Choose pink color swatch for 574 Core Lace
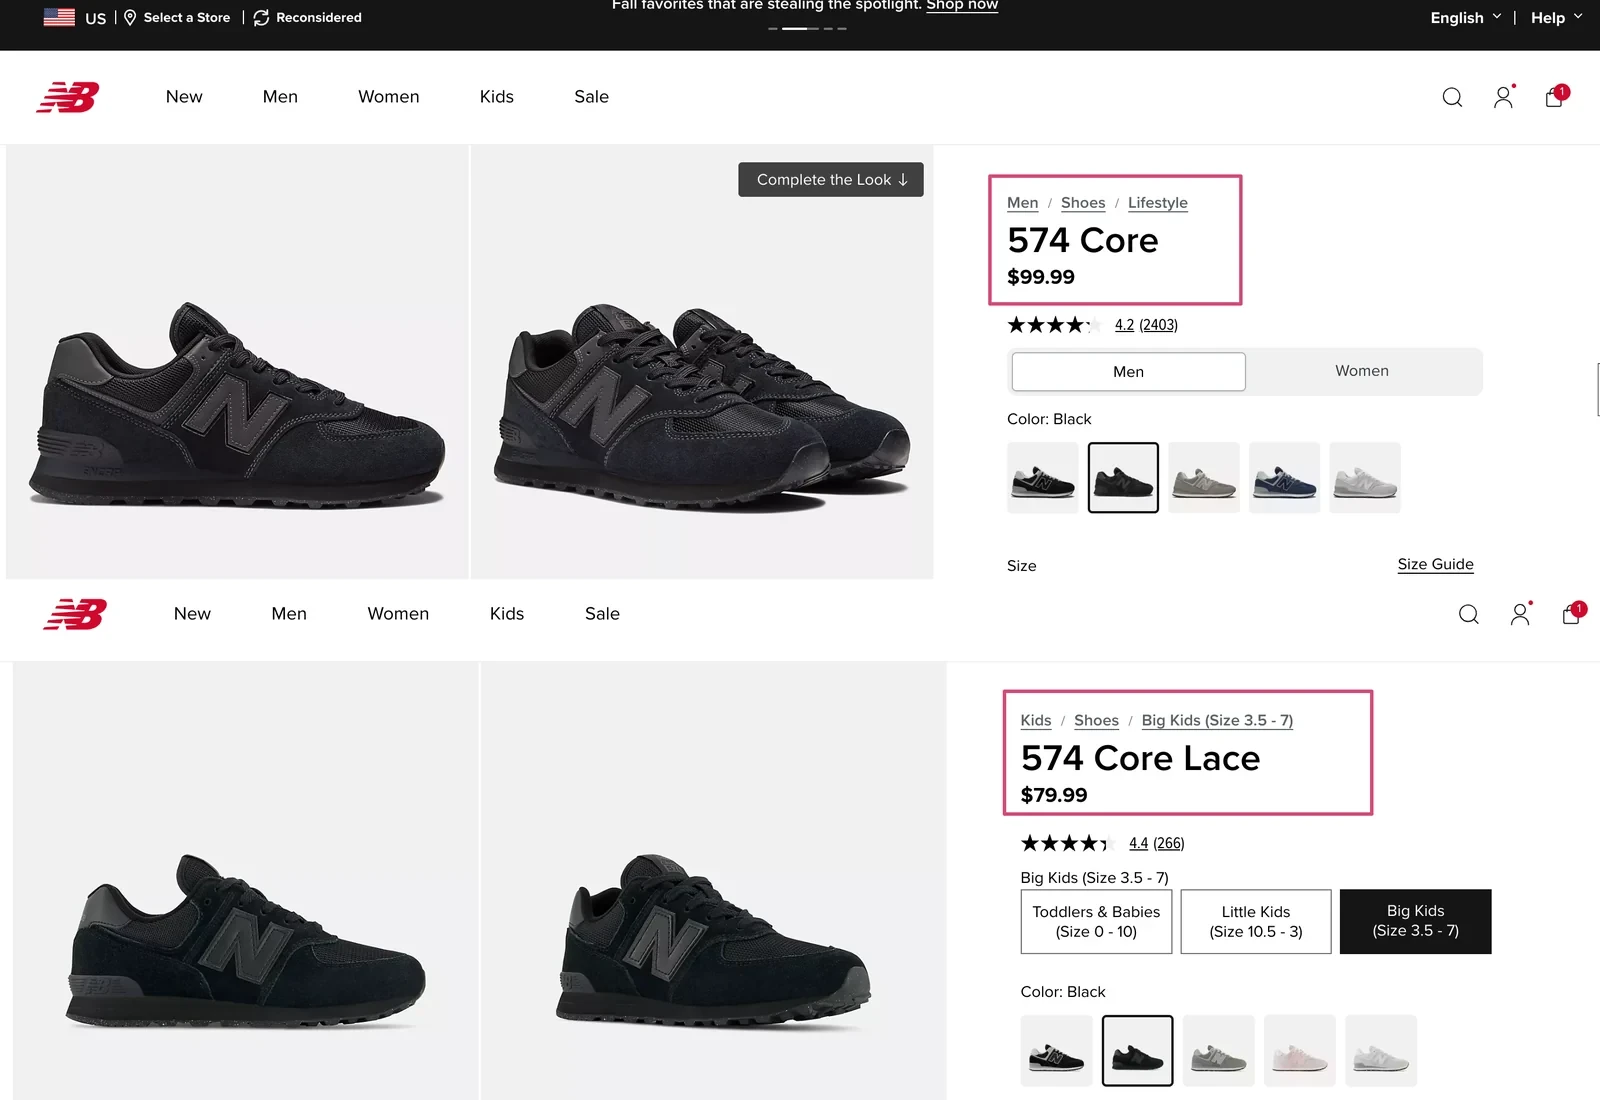This screenshot has height=1100, width=1600. [1300, 1051]
